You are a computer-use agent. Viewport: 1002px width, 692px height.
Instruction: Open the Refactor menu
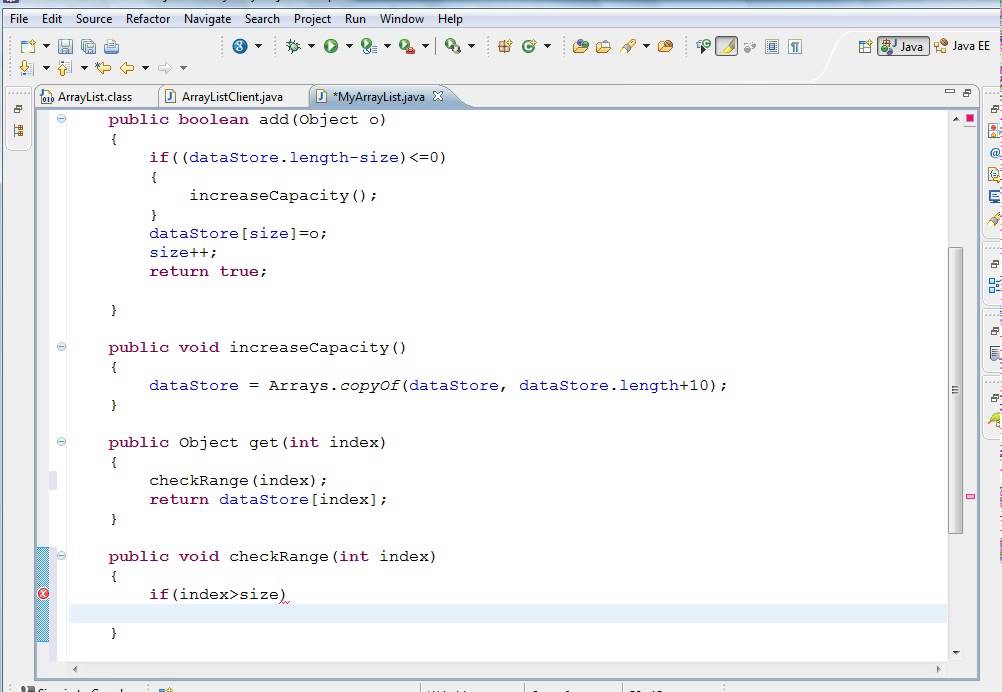click(148, 19)
